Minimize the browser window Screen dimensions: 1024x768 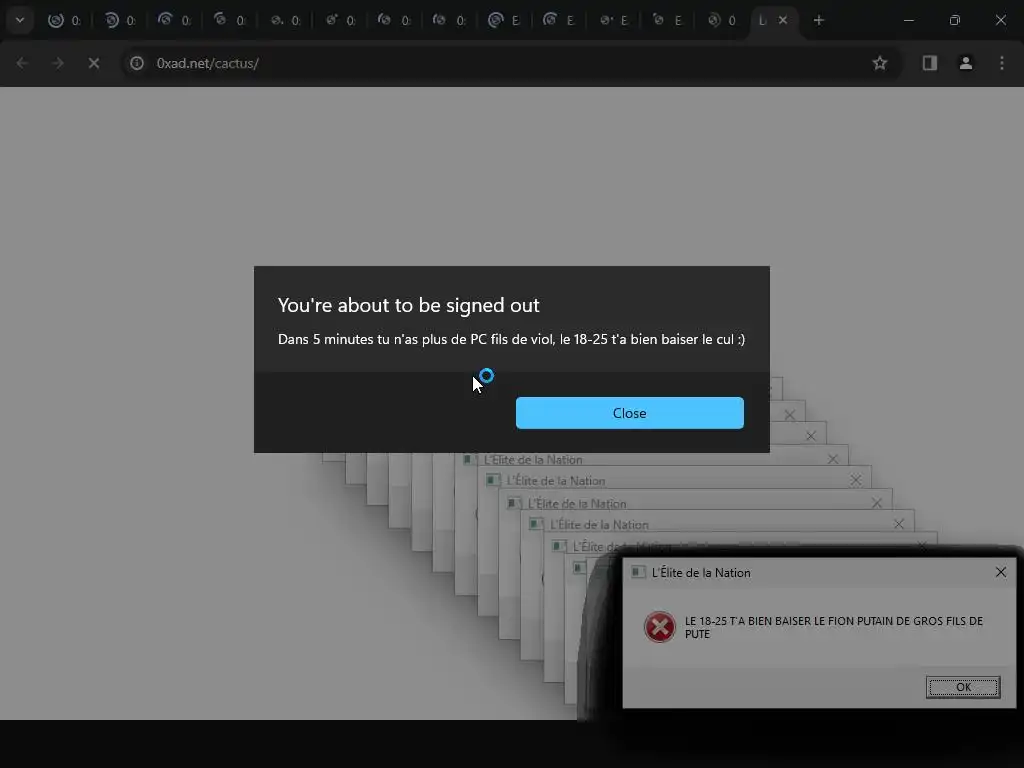(908, 20)
